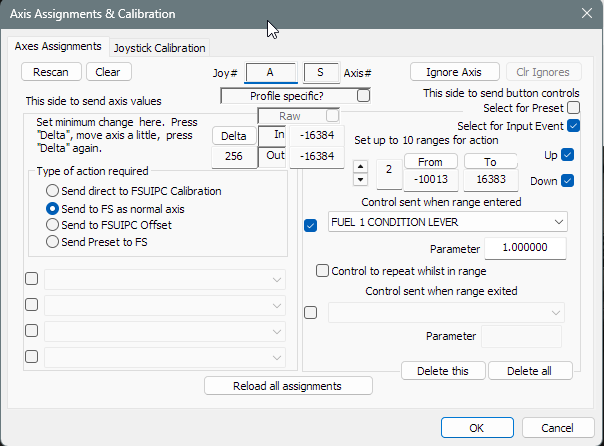Open the fourth axis control dropdown
The height and width of the screenshot is (446, 604).
165,357
